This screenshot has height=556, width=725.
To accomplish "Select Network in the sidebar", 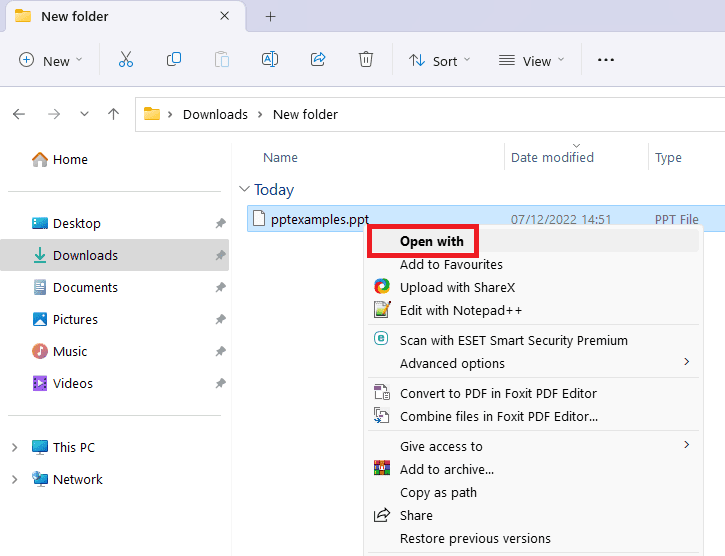I will 115,479.
